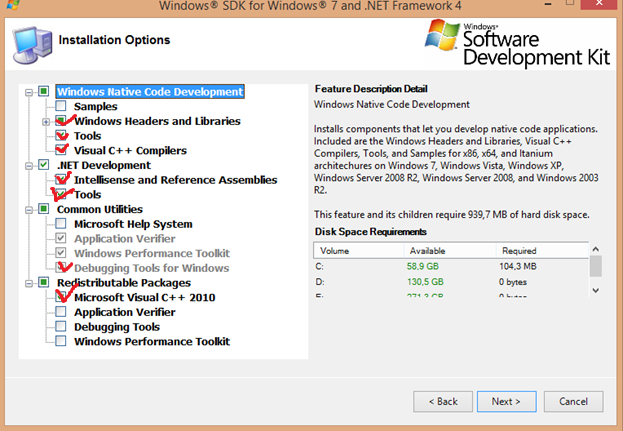Screen dimensions: 623x431
Task: Click the Cancel button
Action: pos(573,402)
